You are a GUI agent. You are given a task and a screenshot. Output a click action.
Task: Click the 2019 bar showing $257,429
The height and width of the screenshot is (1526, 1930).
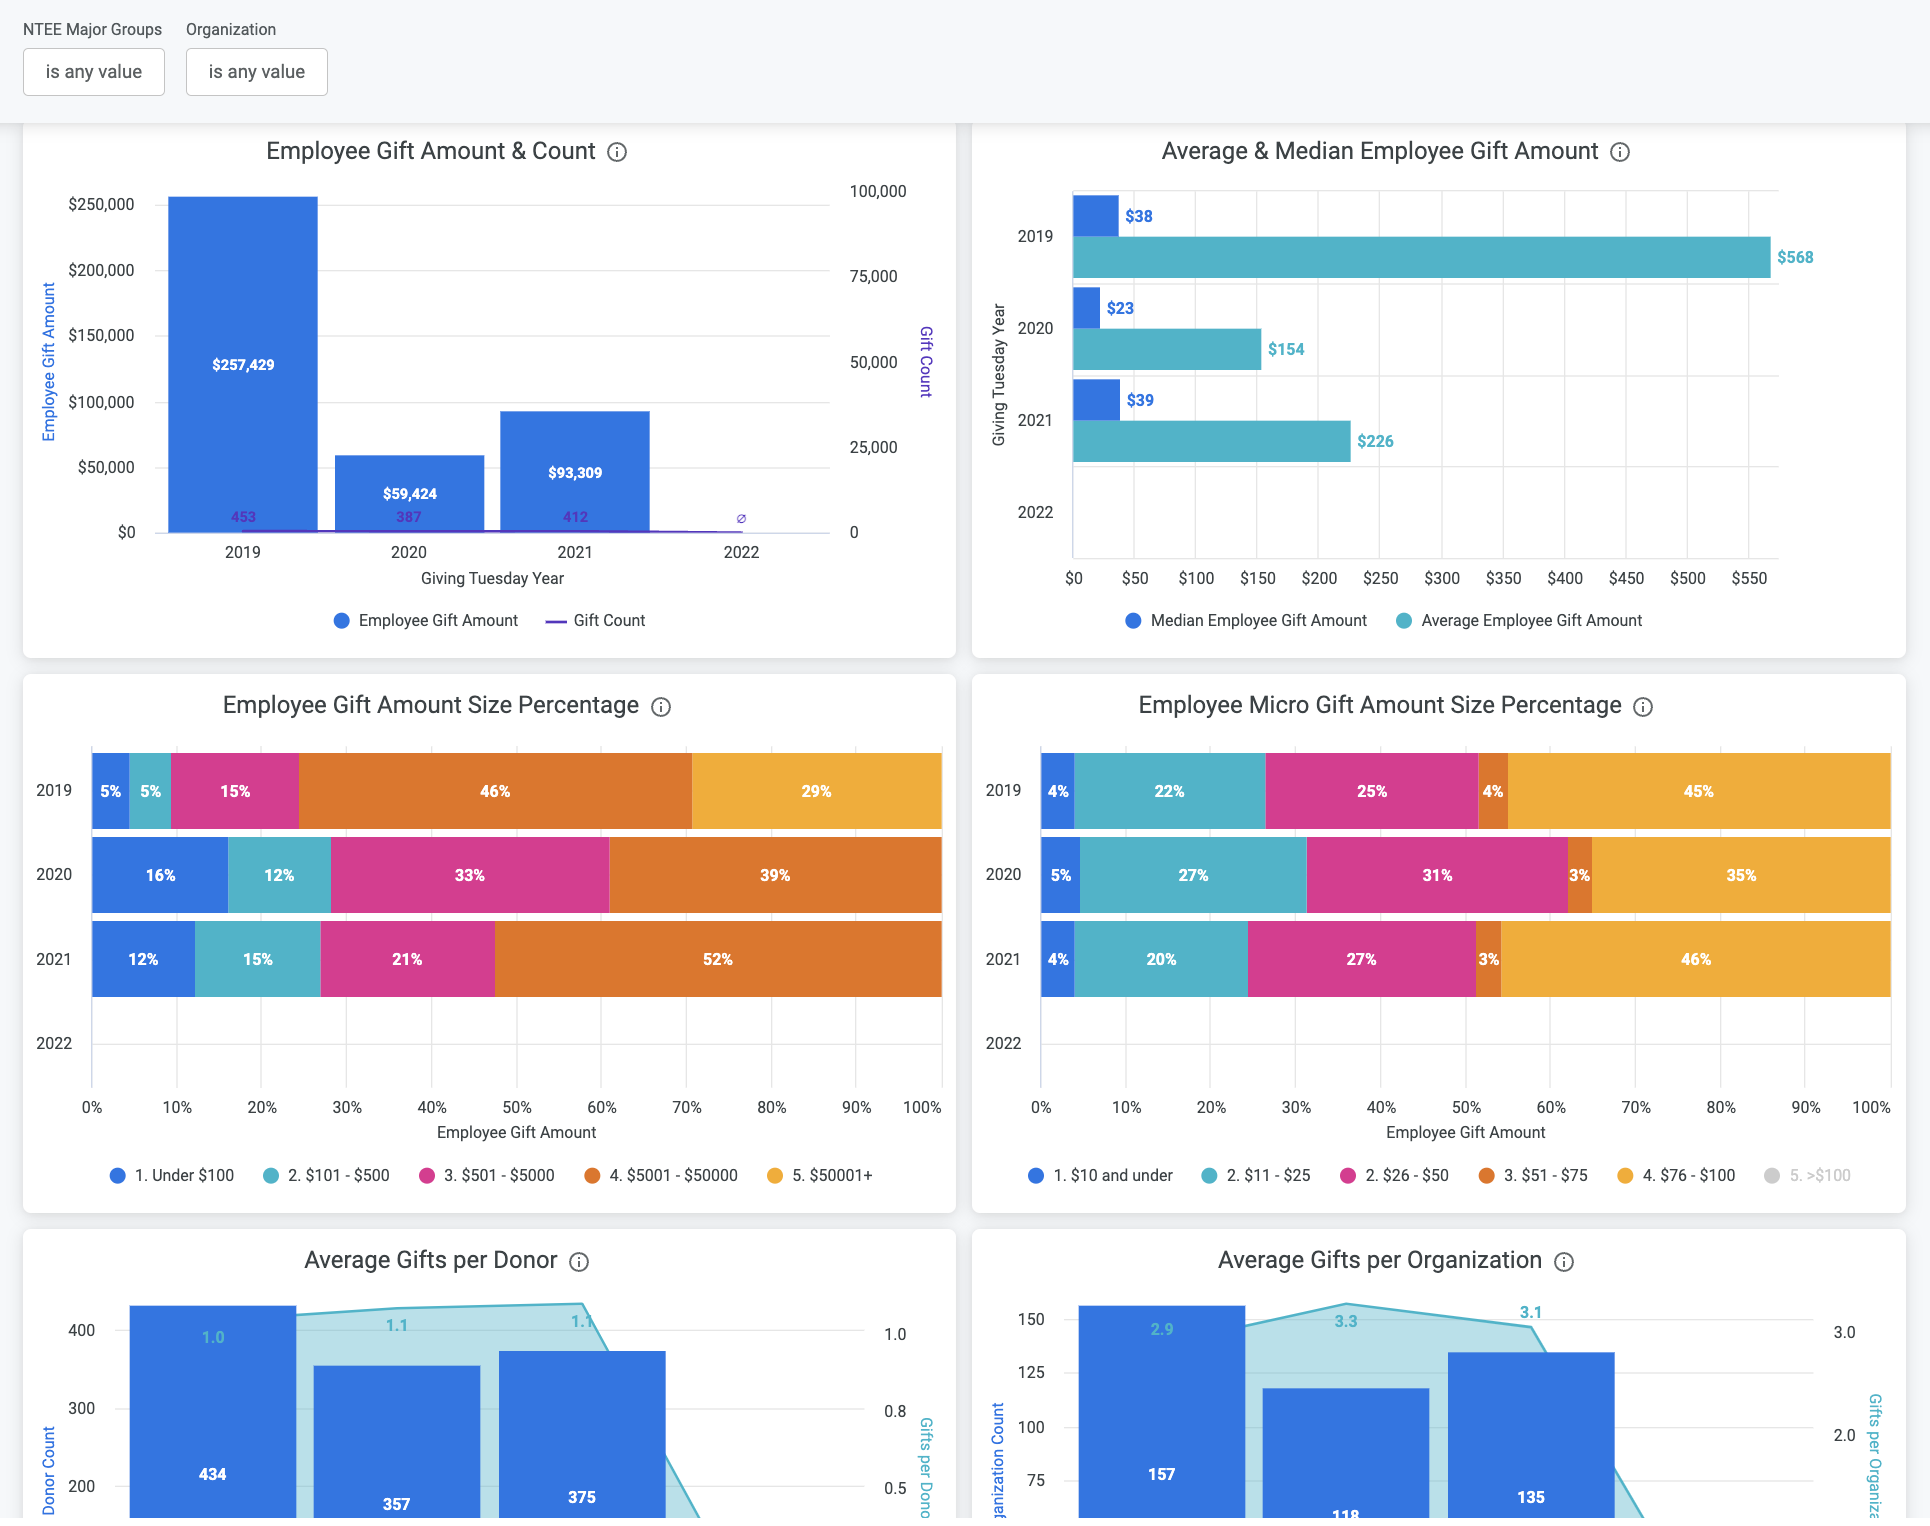(x=243, y=364)
